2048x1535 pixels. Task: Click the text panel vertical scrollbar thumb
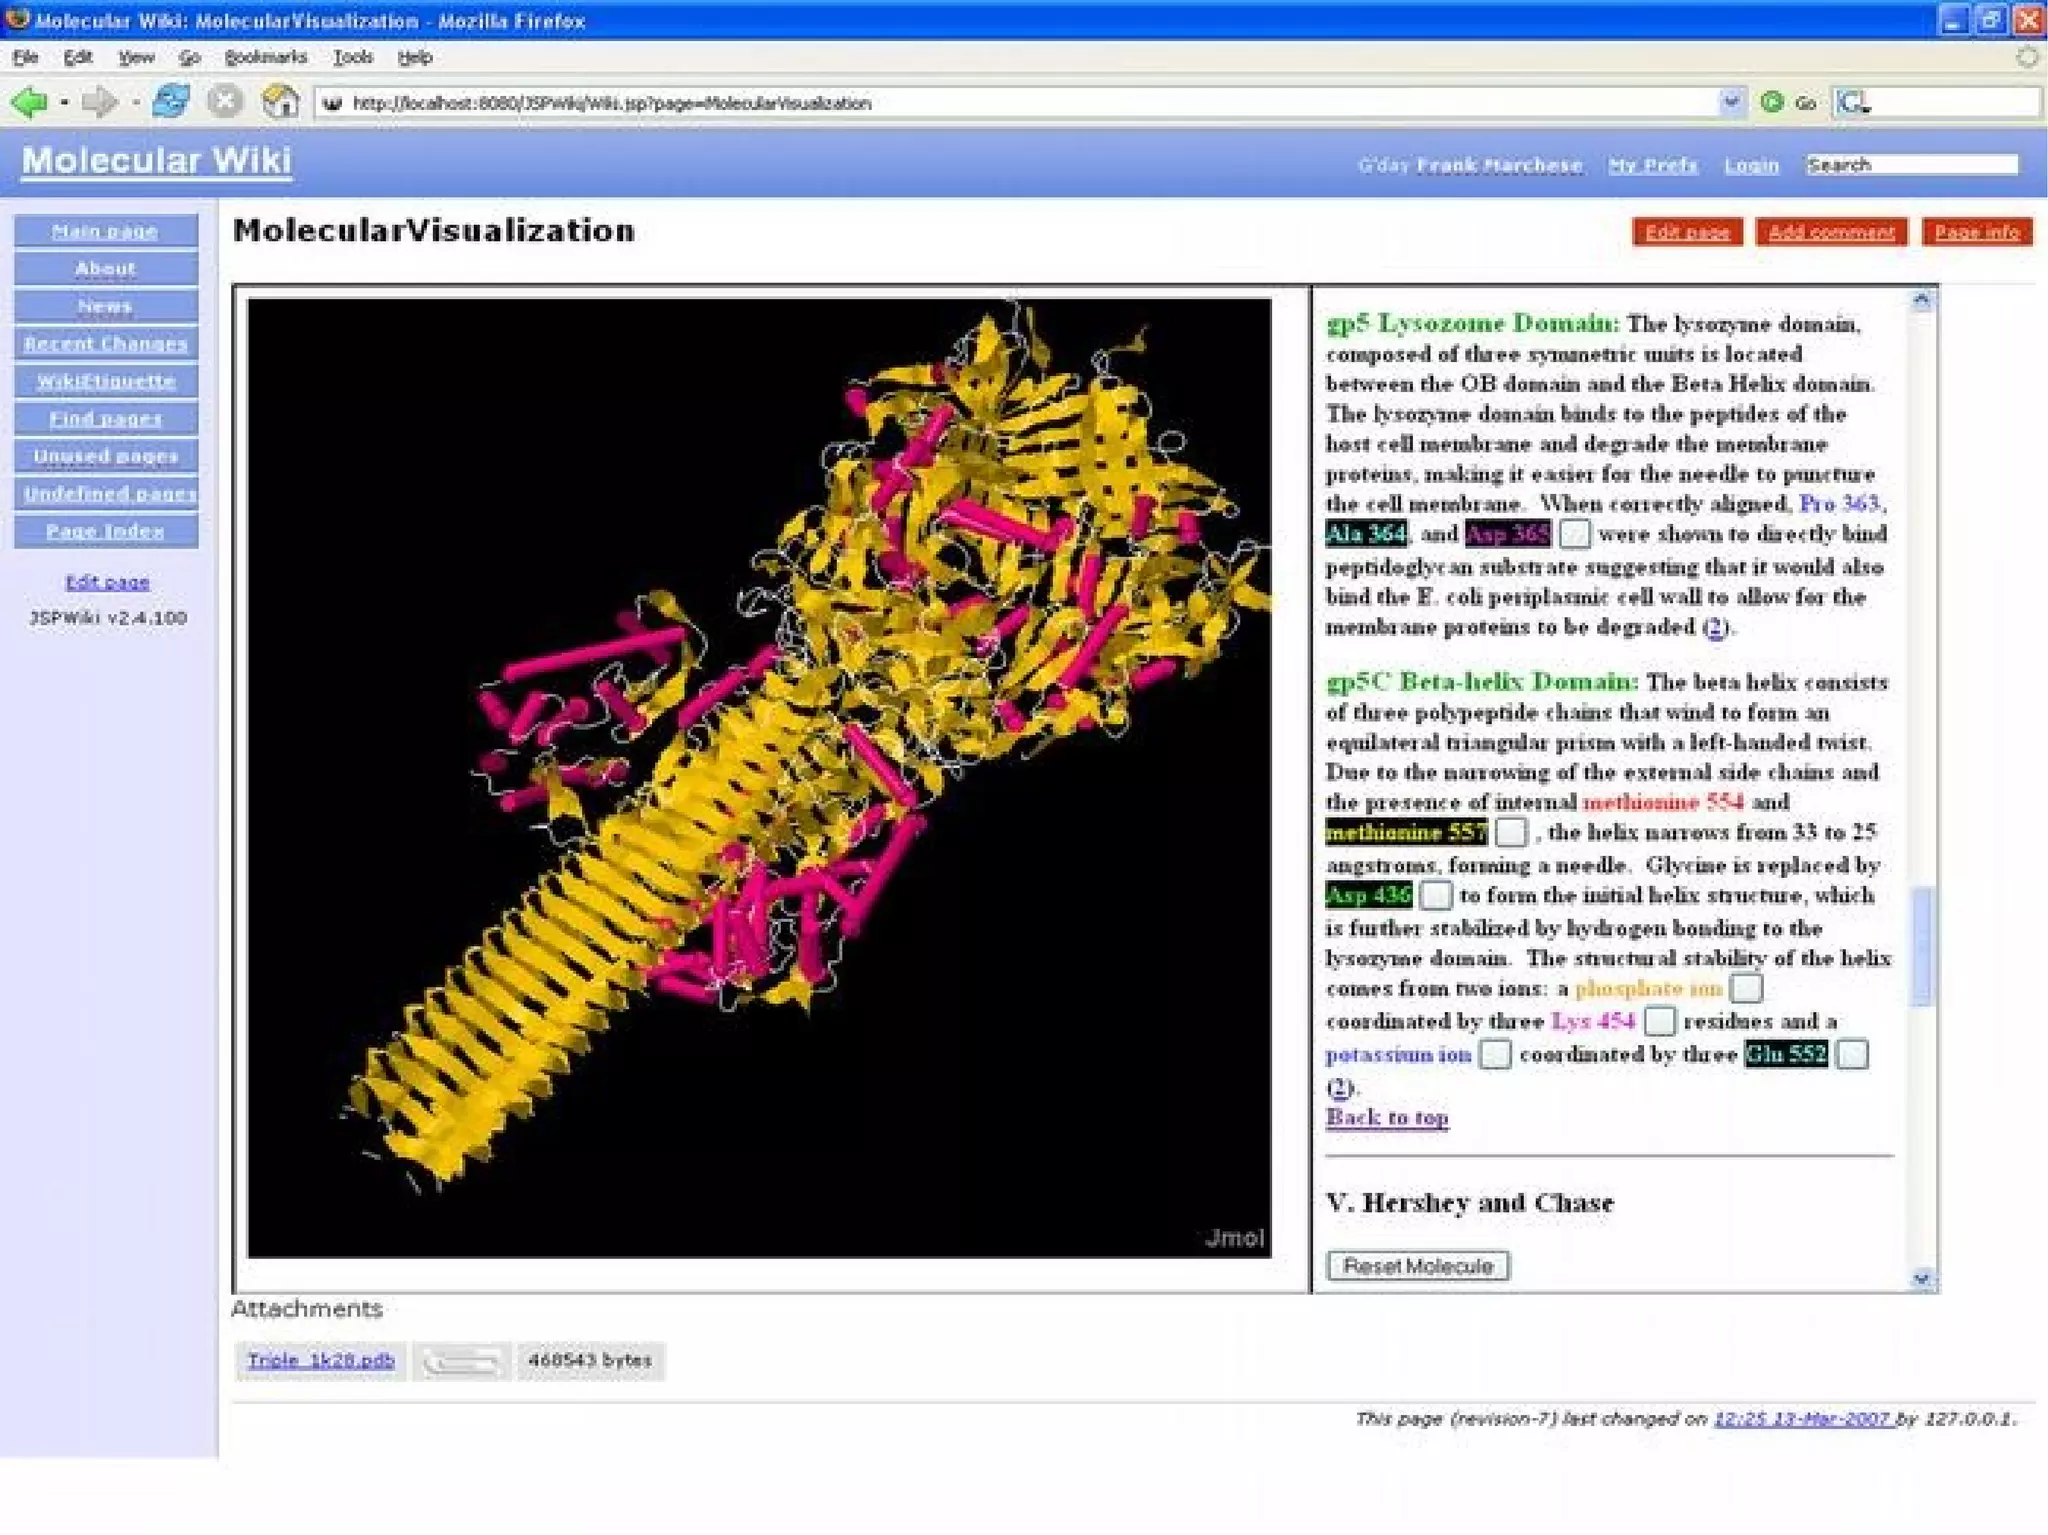click(1921, 945)
